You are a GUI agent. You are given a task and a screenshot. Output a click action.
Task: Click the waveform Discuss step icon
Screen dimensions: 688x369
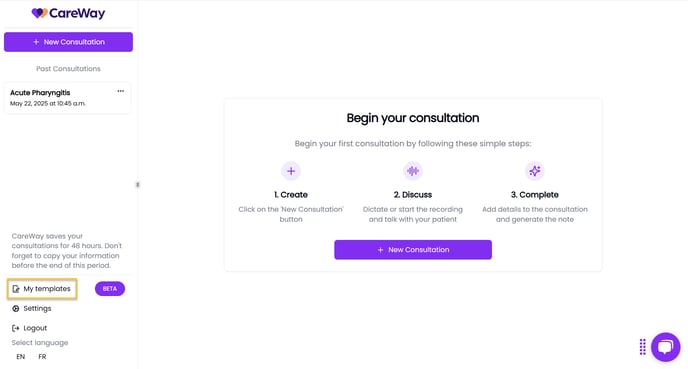[x=413, y=171]
